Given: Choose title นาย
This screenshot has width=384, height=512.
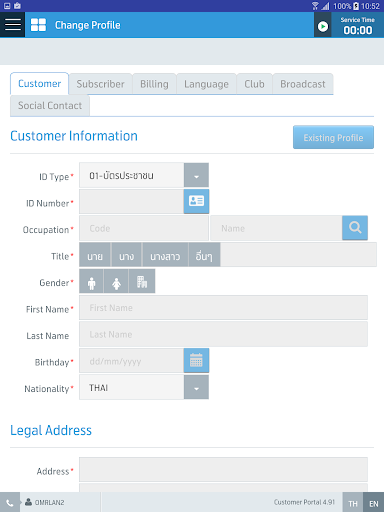Looking at the screenshot, I should 95,255.
